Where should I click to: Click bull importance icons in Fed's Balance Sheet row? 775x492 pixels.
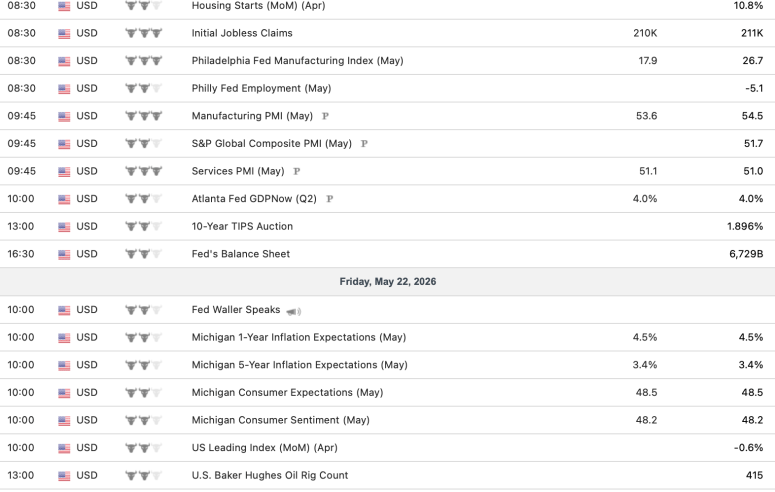coord(144,254)
